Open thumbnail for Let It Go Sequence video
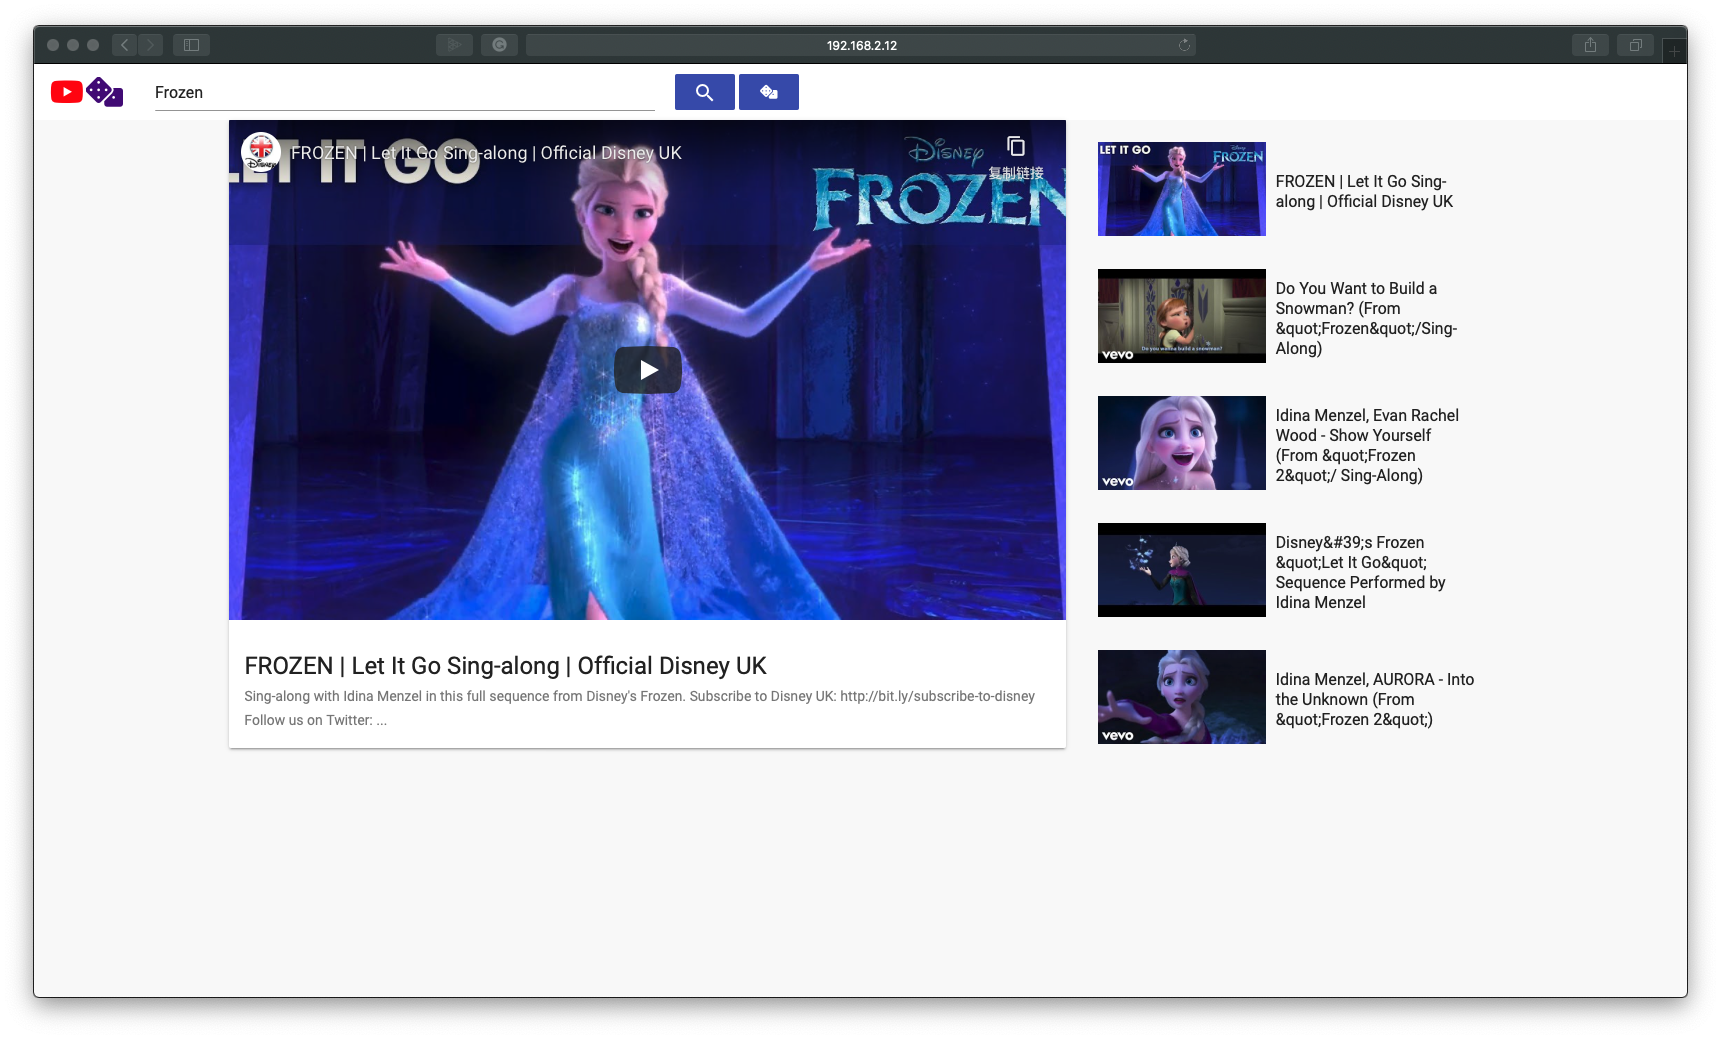1721x1039 pixels. 1182,570
